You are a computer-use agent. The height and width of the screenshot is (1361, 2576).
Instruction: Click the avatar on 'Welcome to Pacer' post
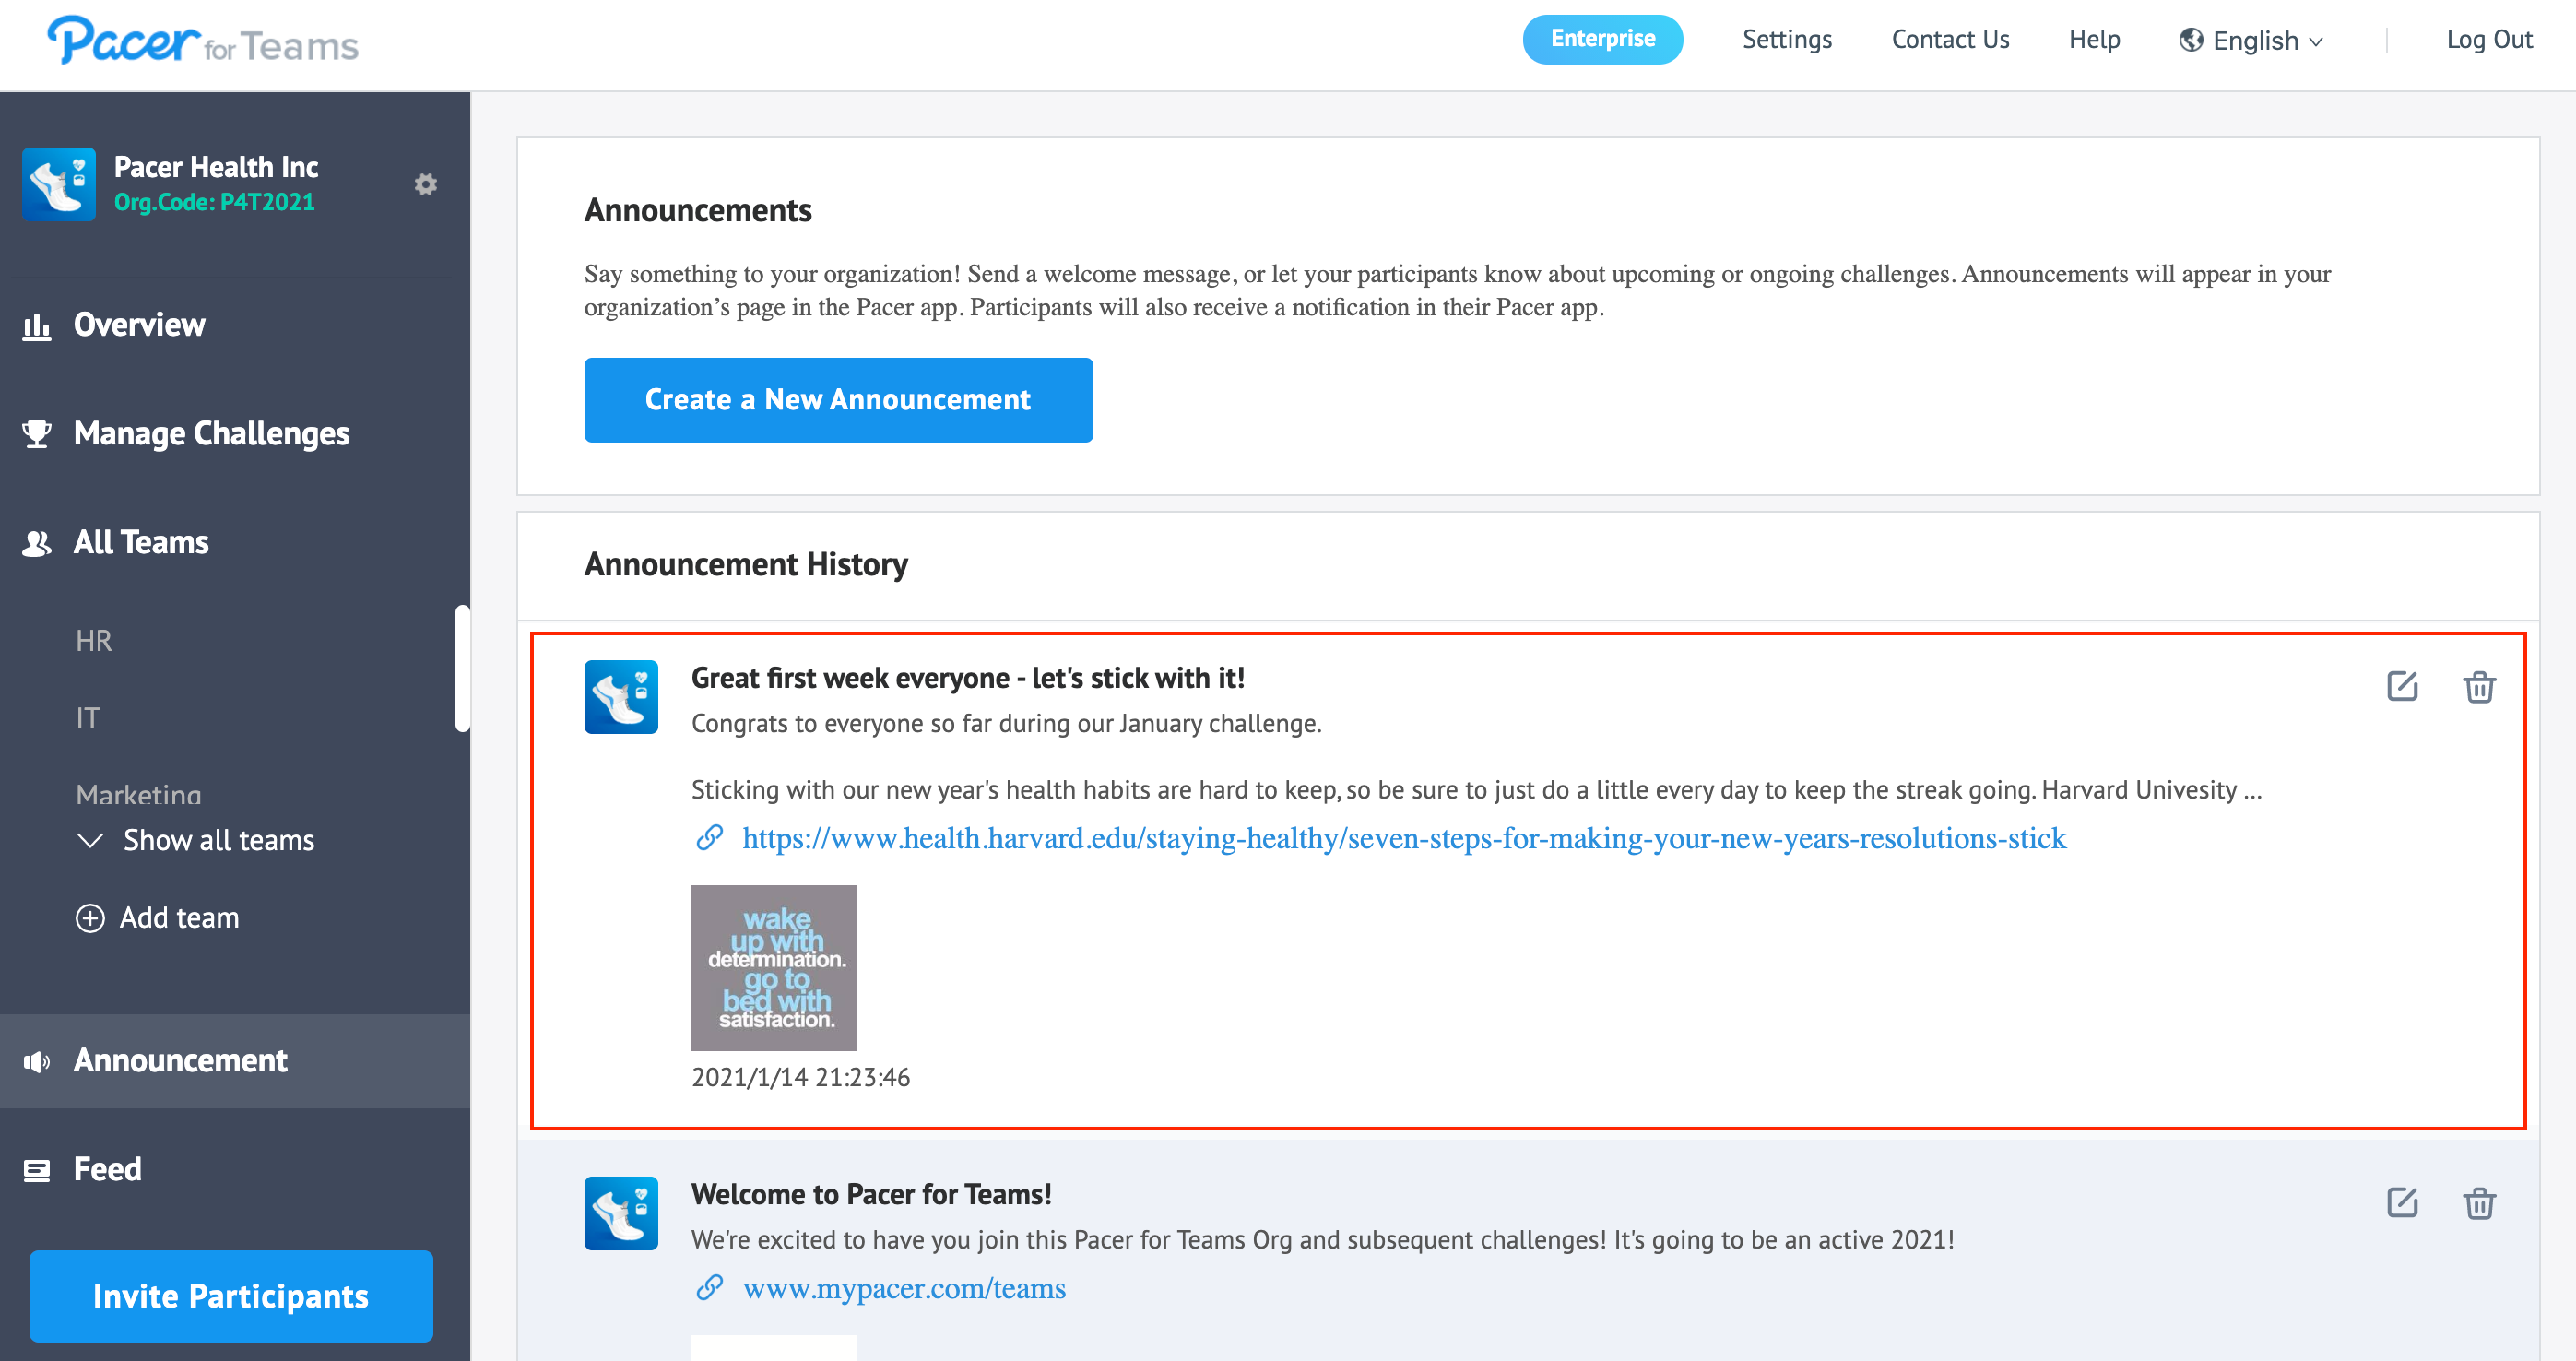click(621, 1213)
